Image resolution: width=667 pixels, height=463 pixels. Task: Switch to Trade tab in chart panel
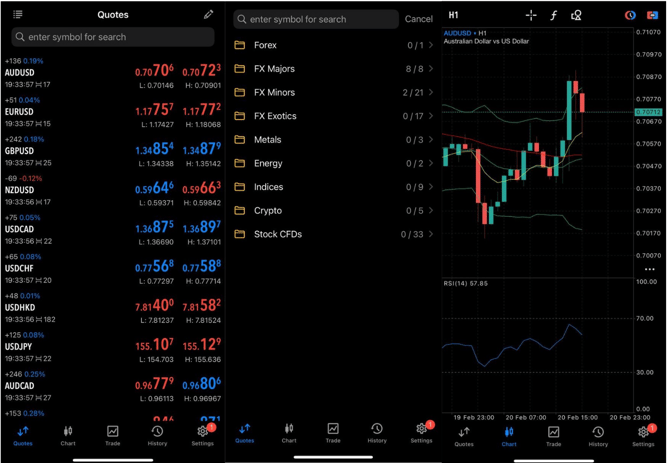[553, 435]
